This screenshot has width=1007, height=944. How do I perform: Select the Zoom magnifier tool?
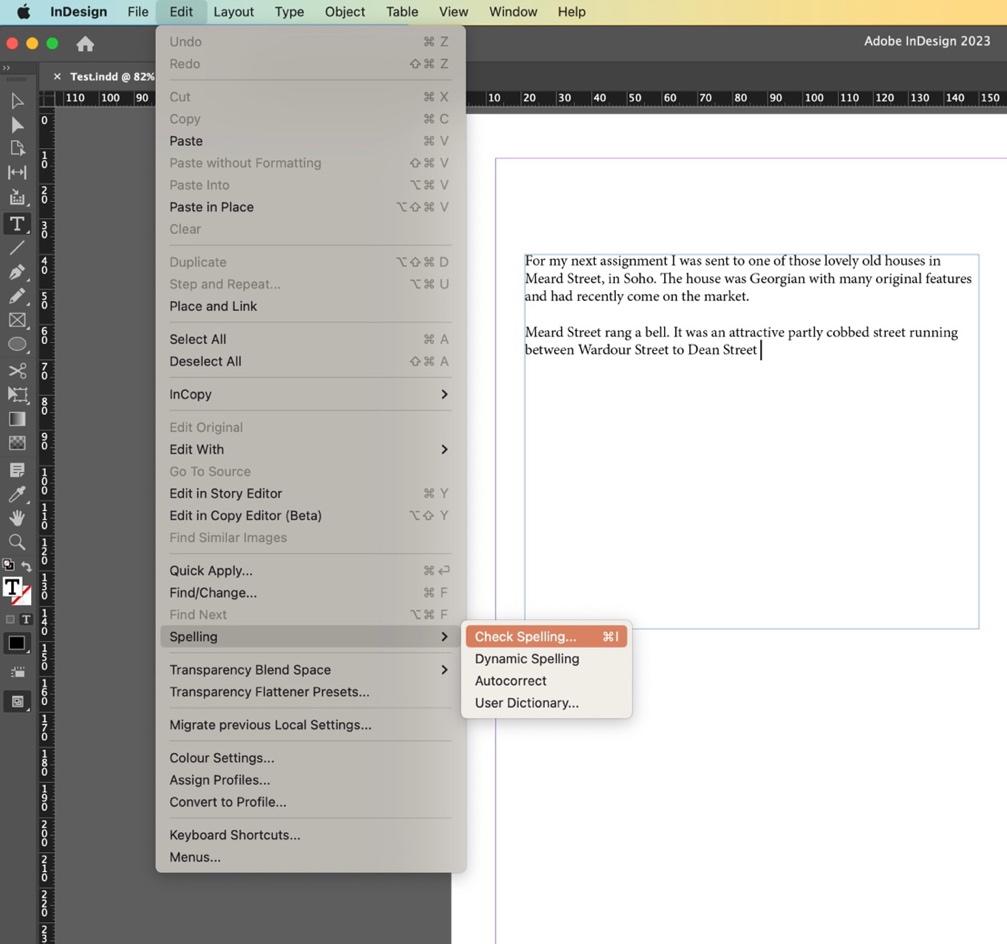point(17,542)
